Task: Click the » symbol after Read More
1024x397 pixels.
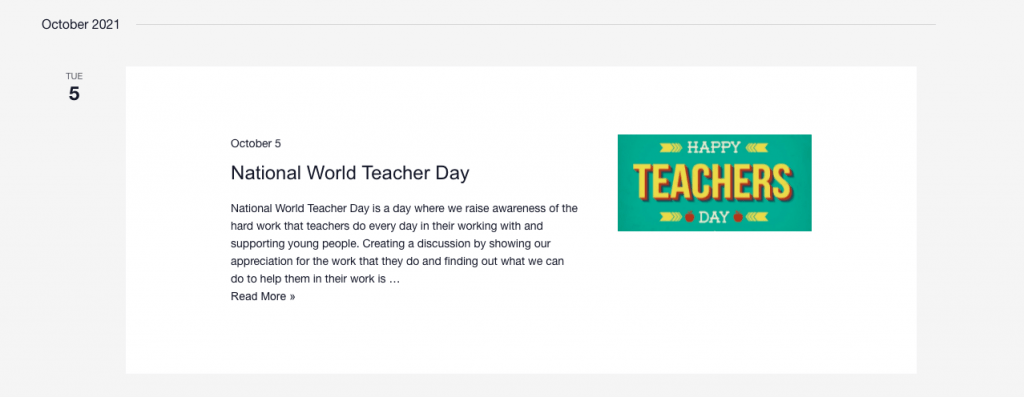Action: (292, 297)
